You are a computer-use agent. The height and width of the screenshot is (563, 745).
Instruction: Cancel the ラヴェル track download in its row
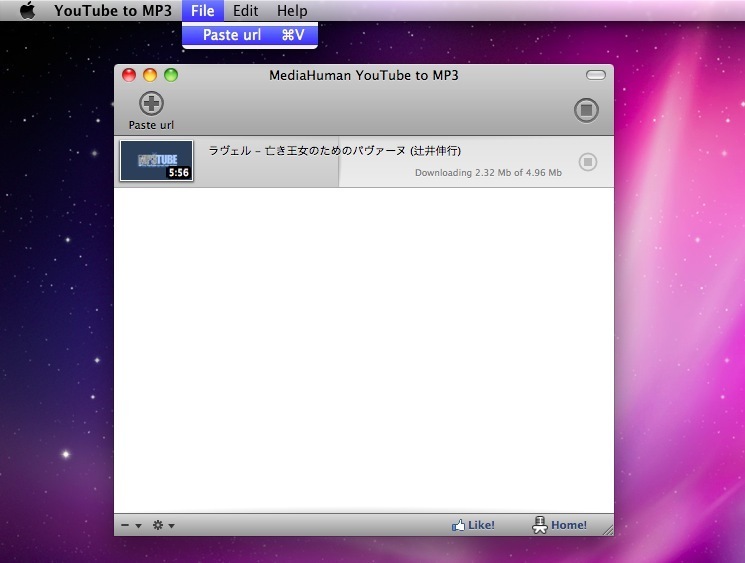point(588,162)
